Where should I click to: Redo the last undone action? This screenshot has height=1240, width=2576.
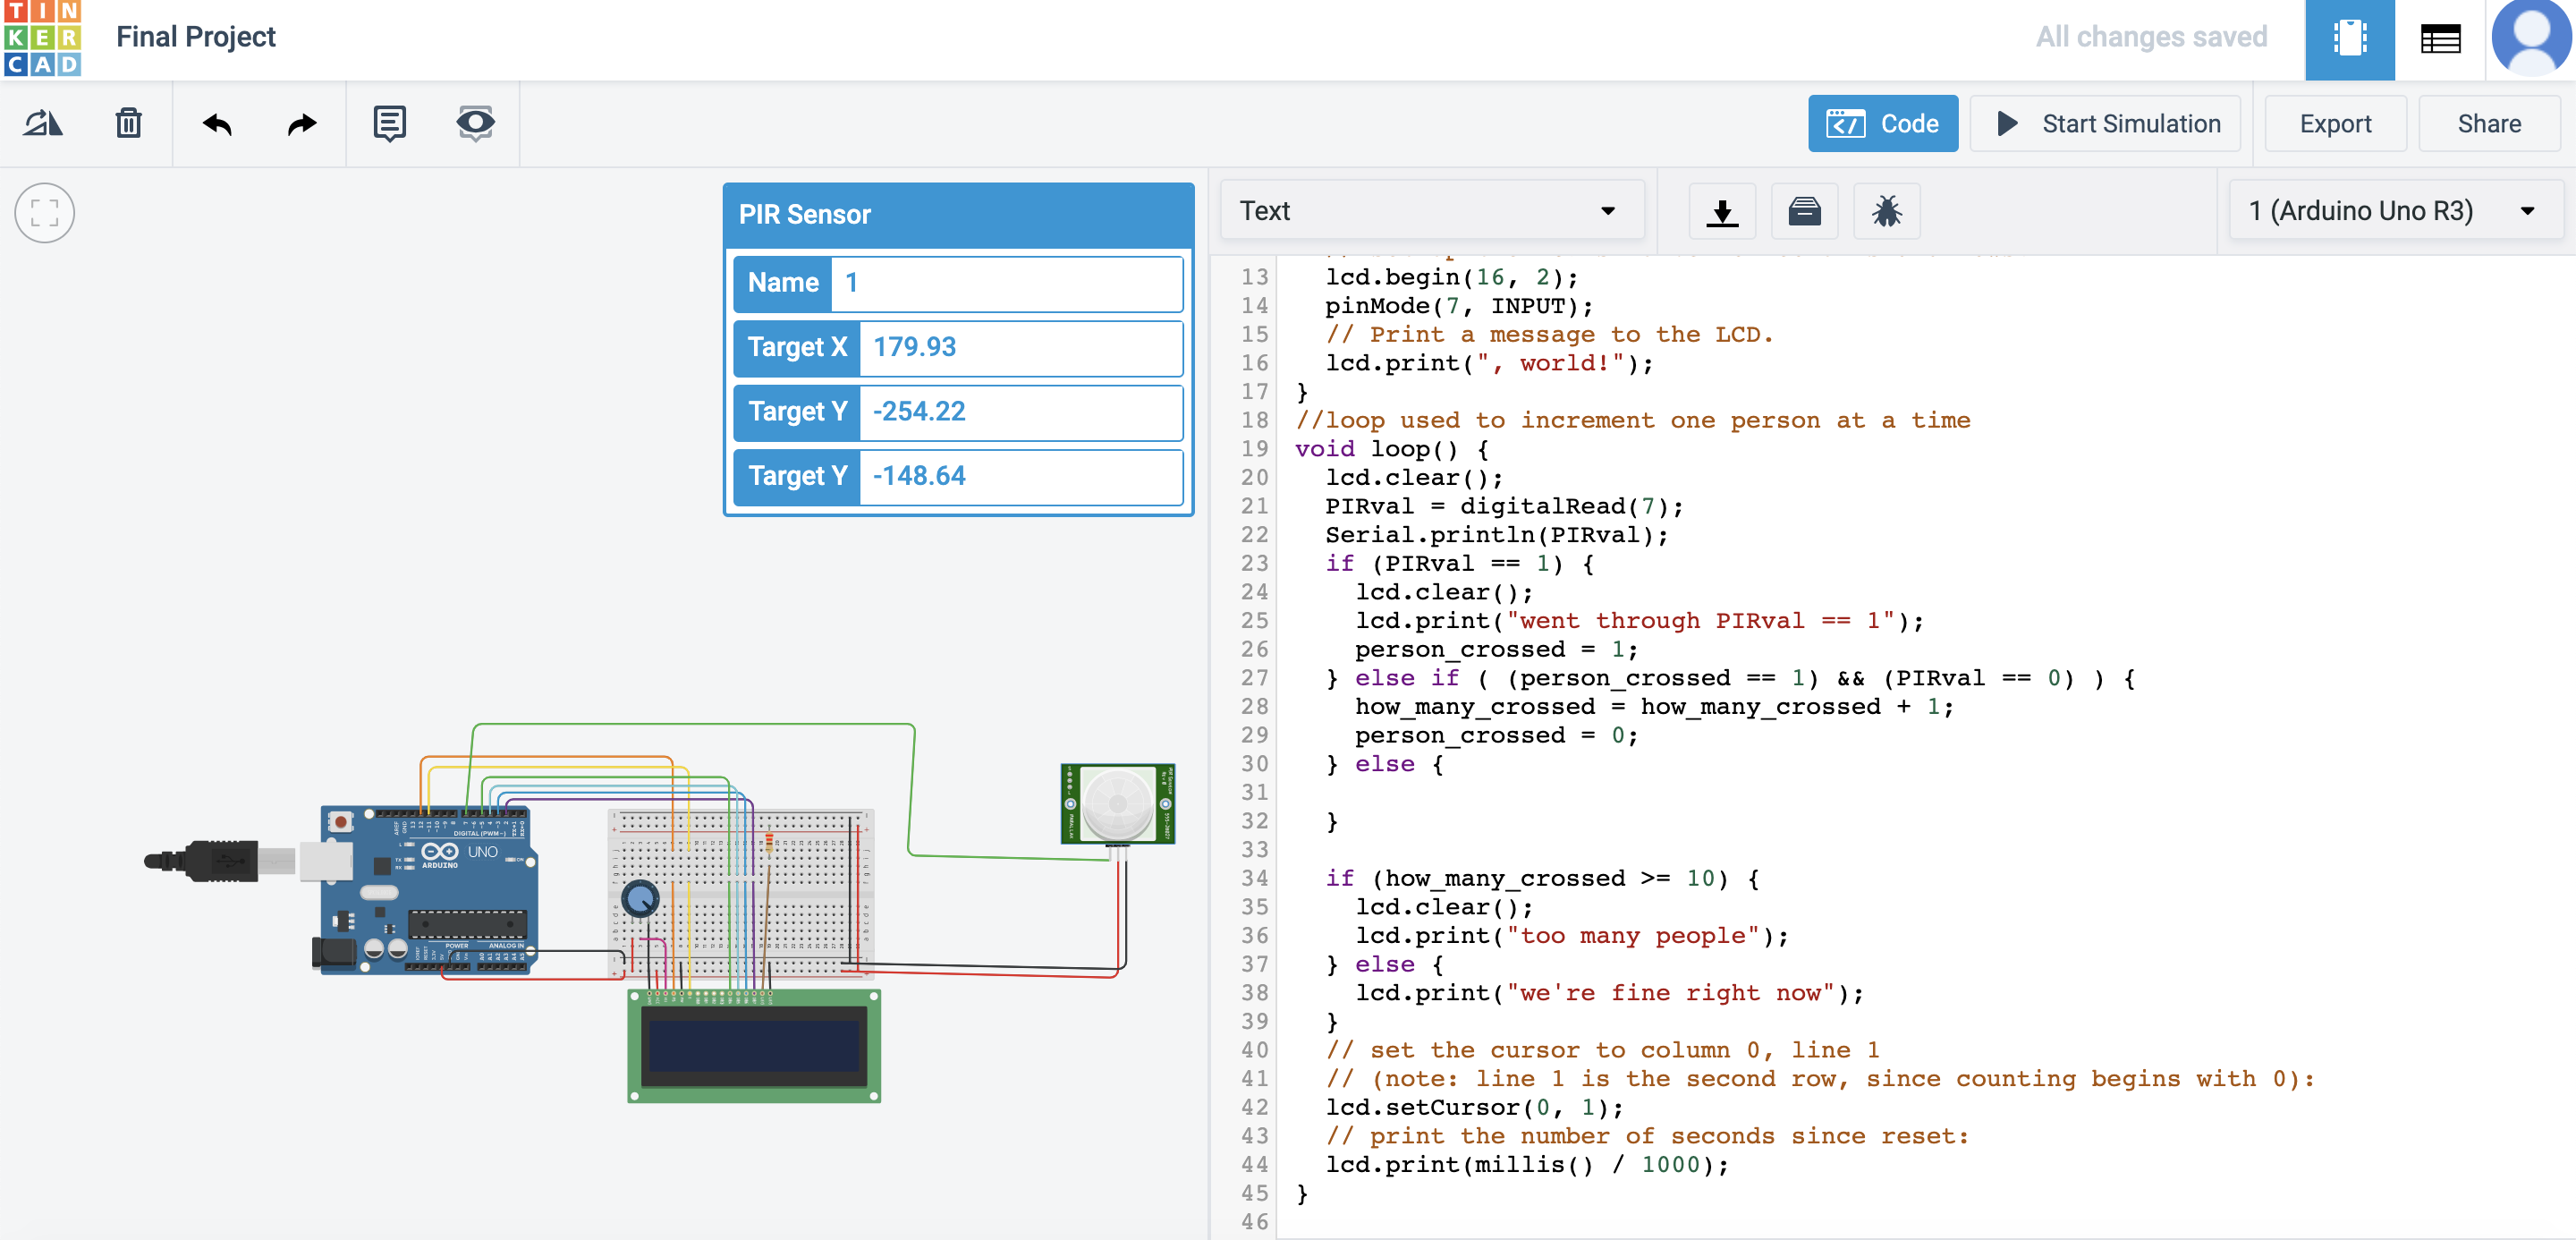301,124
